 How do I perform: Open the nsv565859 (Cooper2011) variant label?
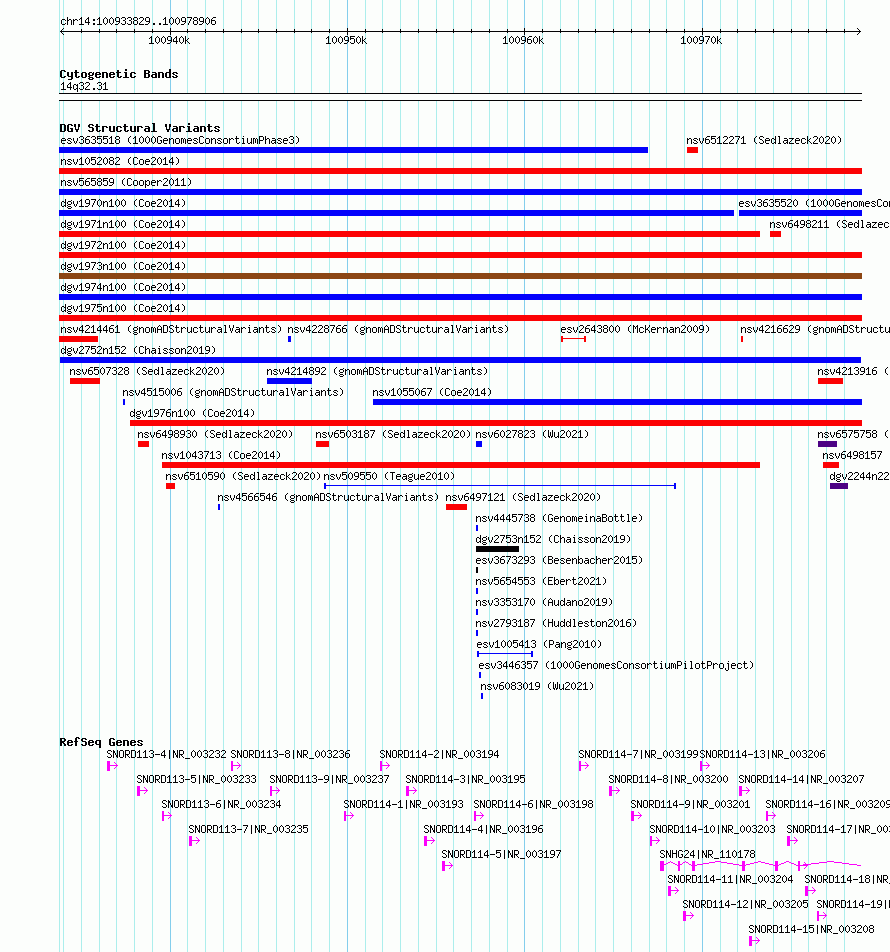(x=126, y=182)
